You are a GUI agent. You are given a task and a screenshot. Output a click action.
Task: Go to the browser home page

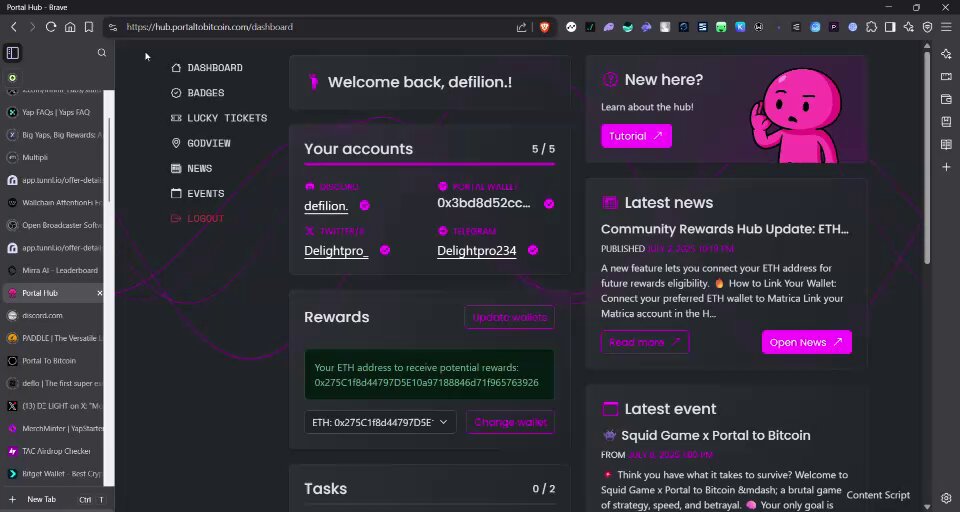click(70, 27)
